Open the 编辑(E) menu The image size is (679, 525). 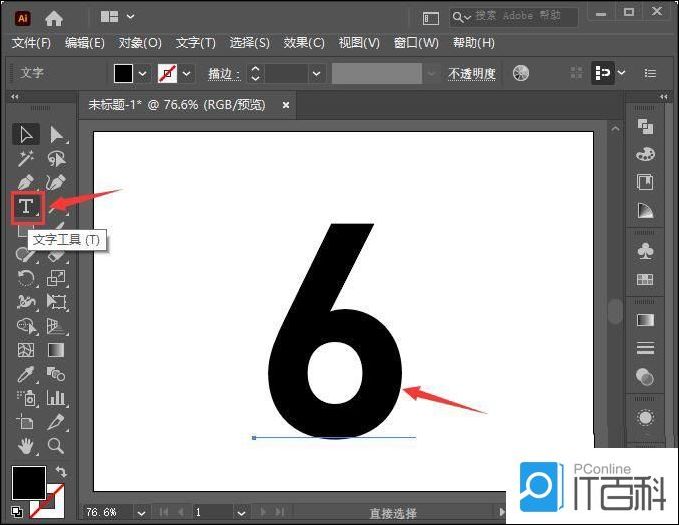(84, 43)
